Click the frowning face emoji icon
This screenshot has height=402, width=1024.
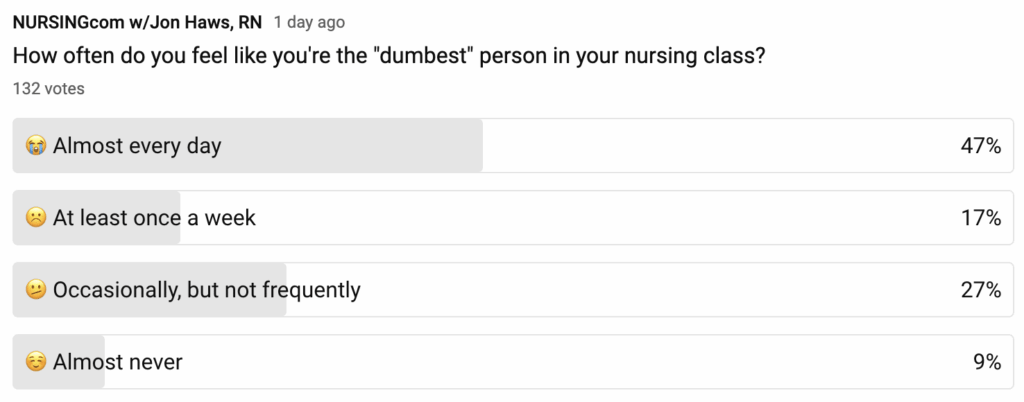pos(36,218)
